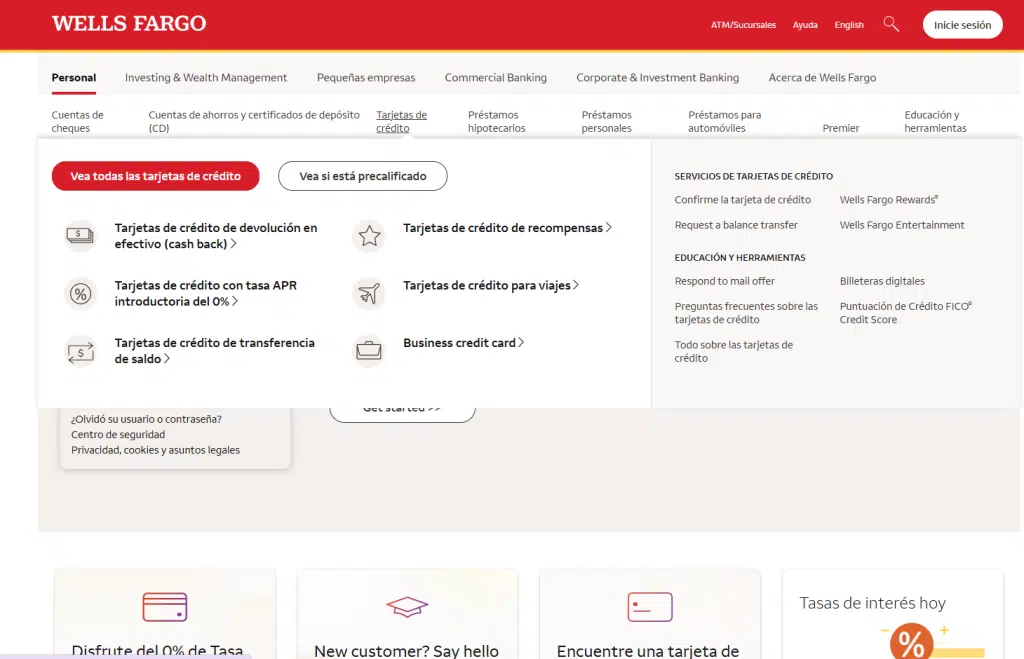Screen dimensions: 1024x659
Task: Click the cash back money icon
Action: 80,236
